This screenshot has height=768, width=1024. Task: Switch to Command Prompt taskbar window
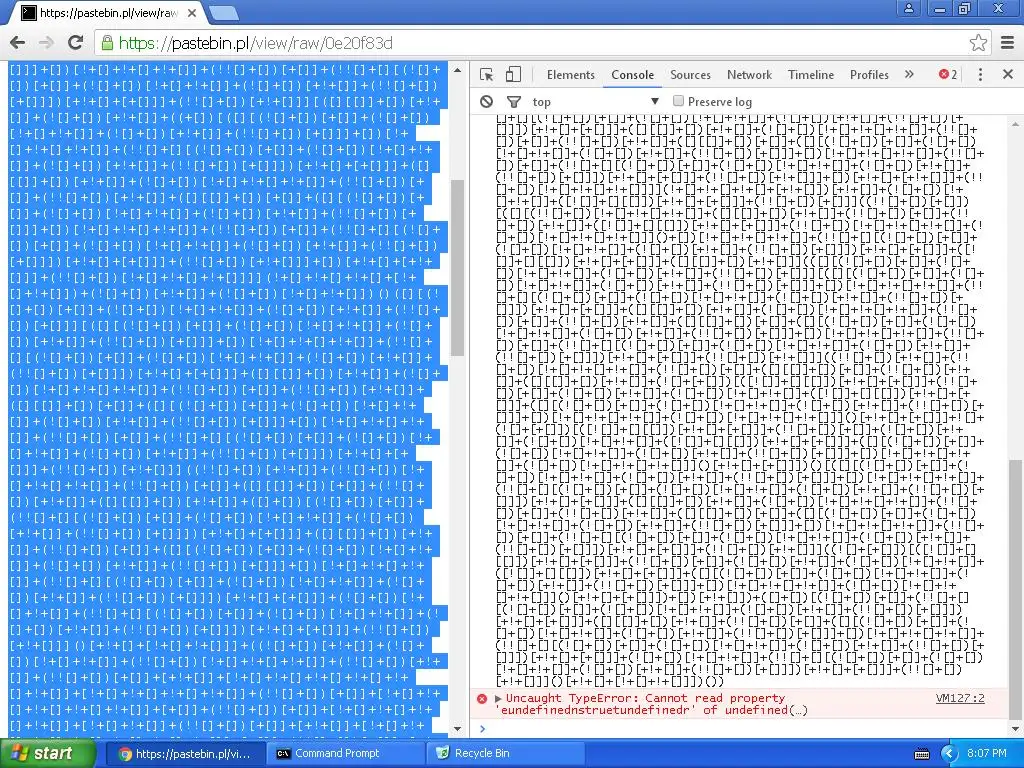(x=346, y=754)
